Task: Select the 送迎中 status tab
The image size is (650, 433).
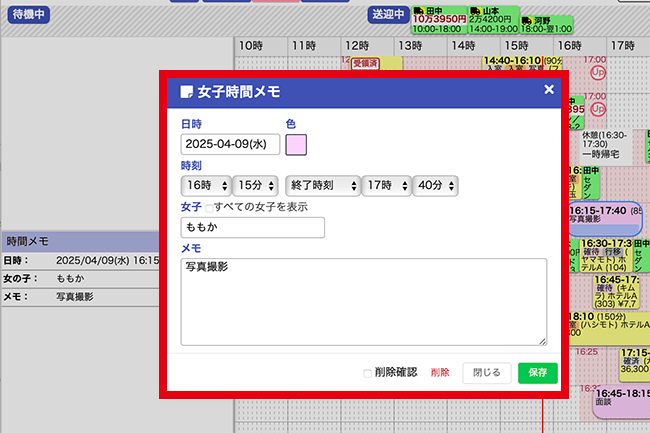Action: tap(388, 14)
